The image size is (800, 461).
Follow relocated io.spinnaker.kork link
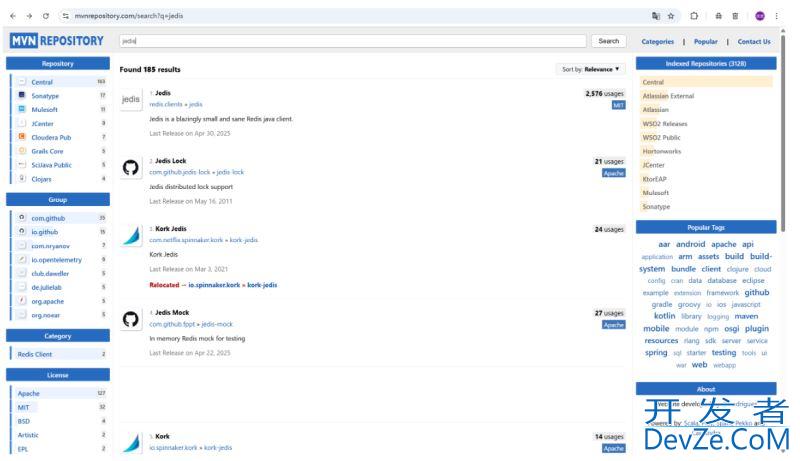214,285
